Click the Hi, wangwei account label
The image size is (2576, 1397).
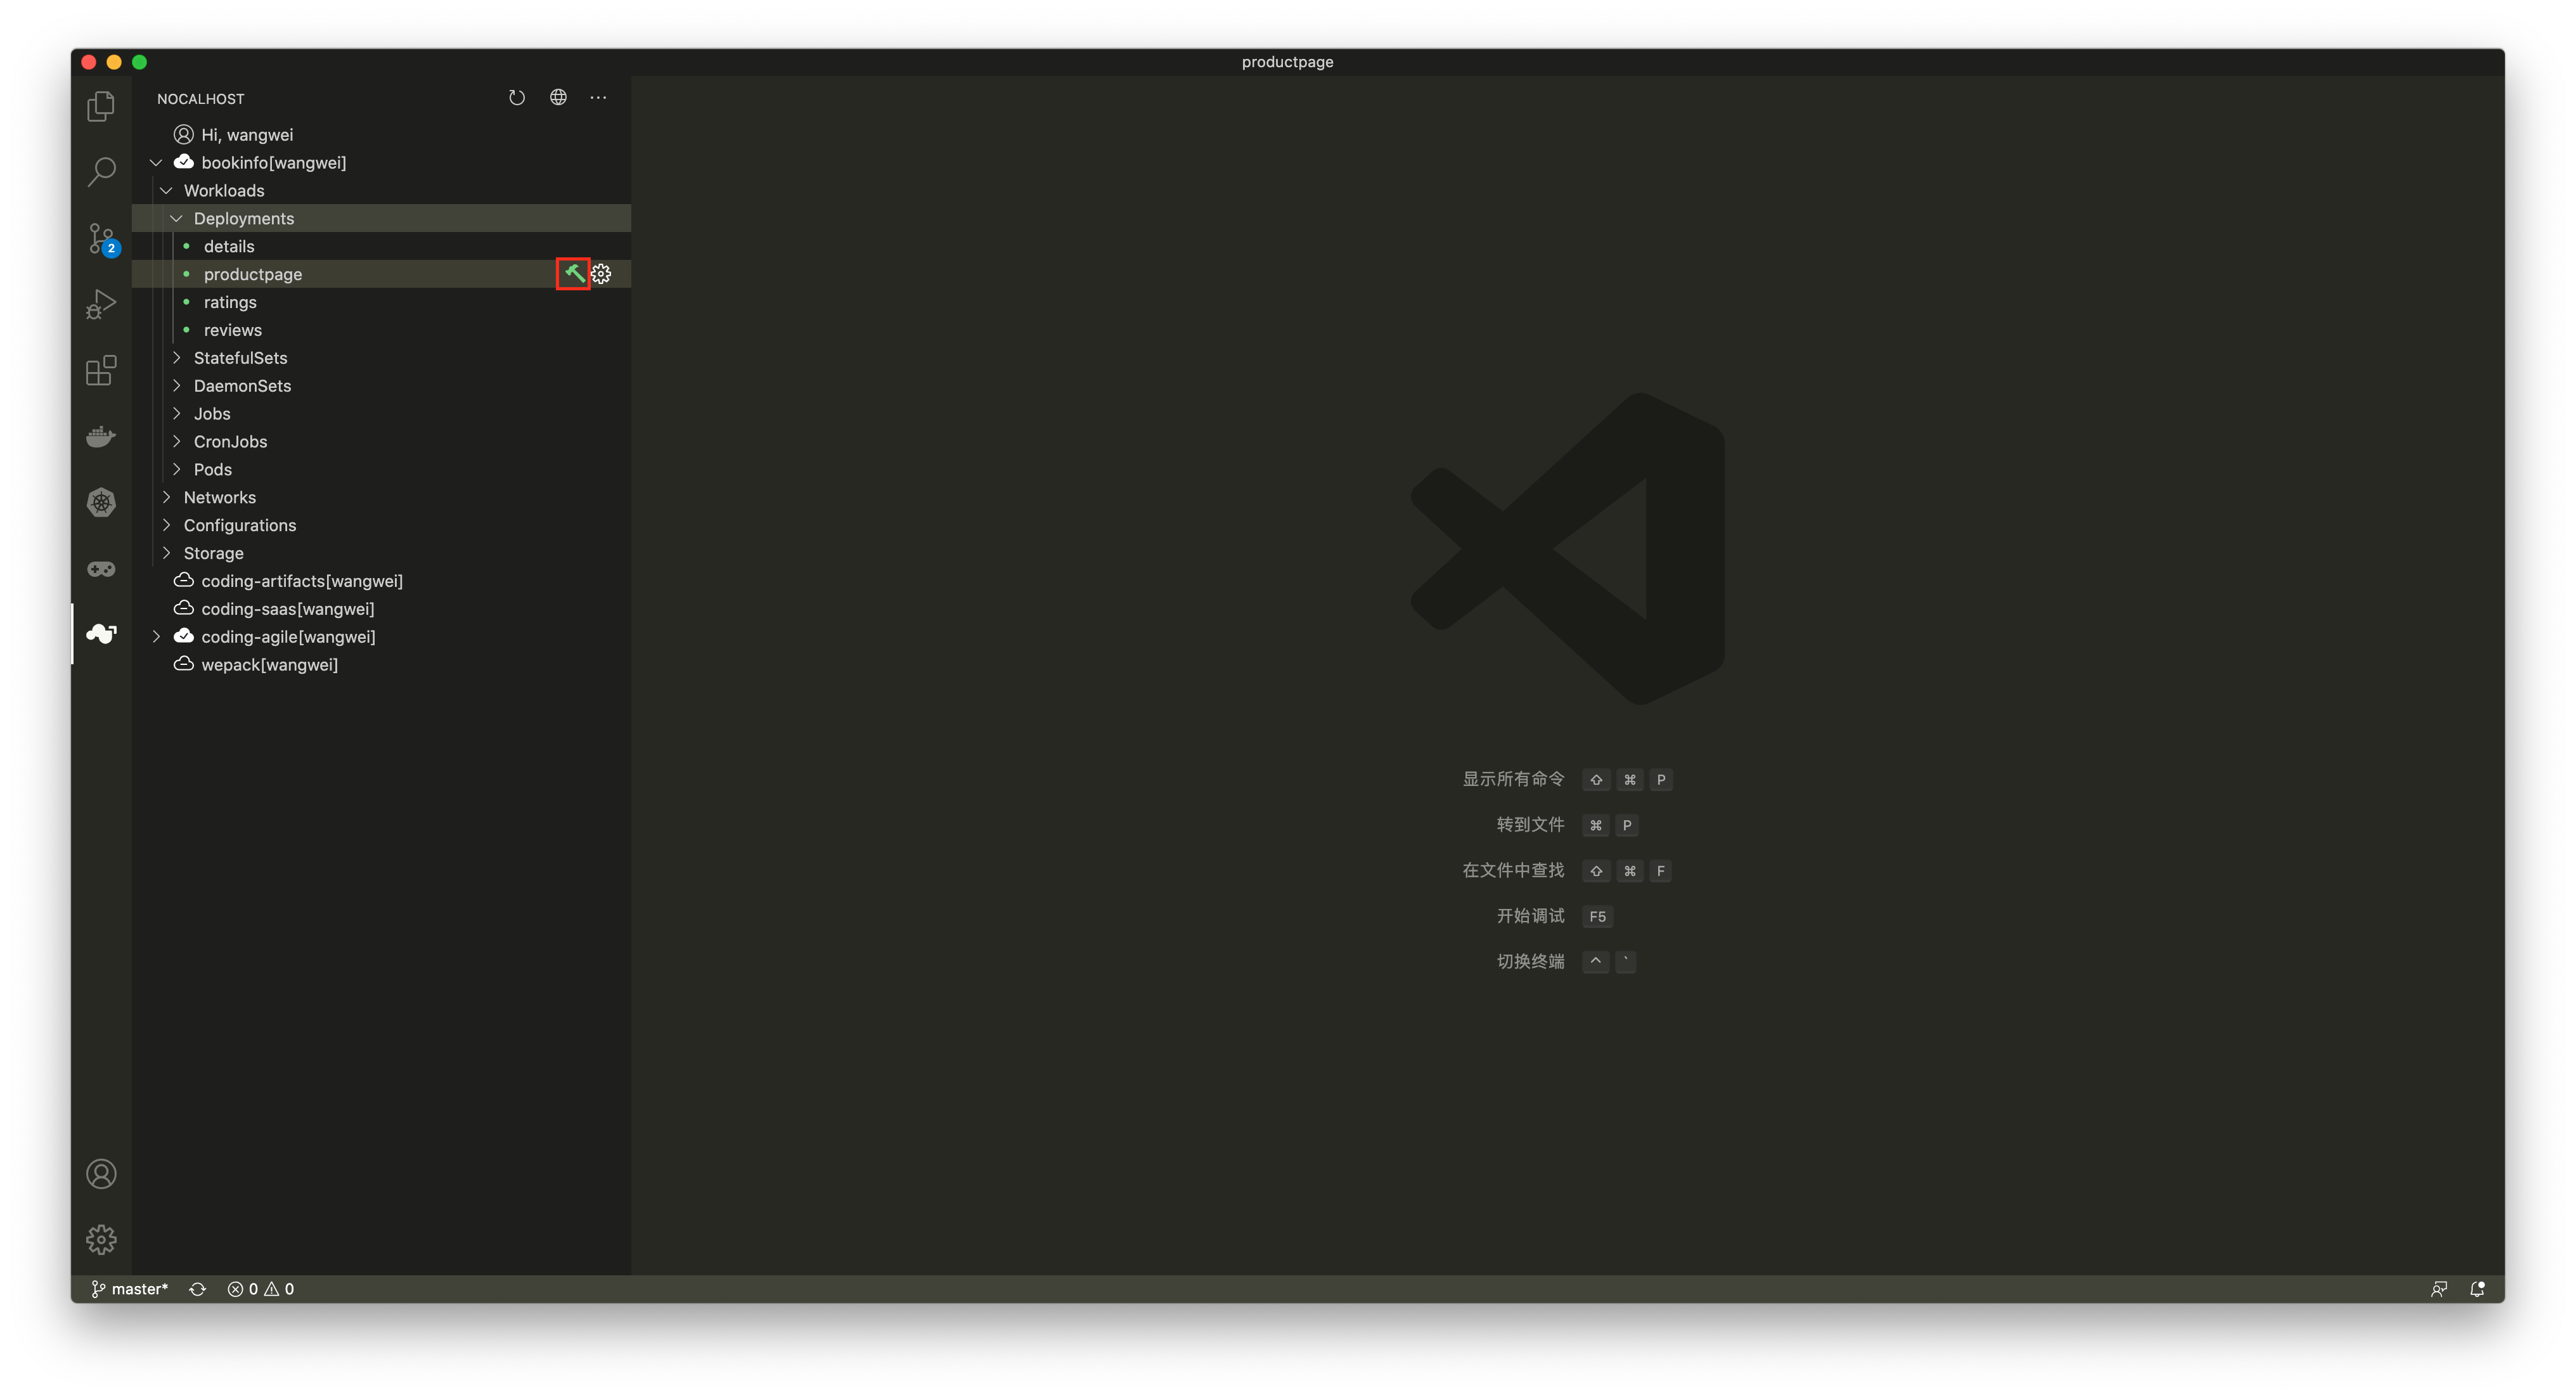tap(249, 134)
